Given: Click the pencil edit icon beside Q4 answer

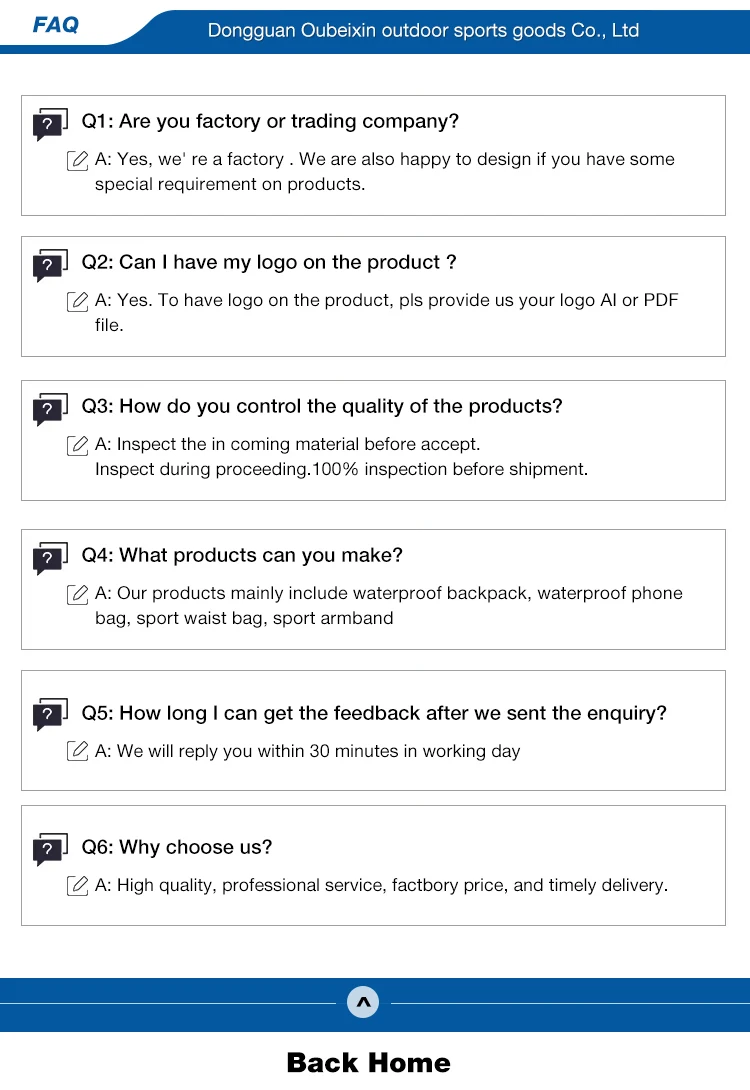Looking at the screenshot, I should pos(77,594).
